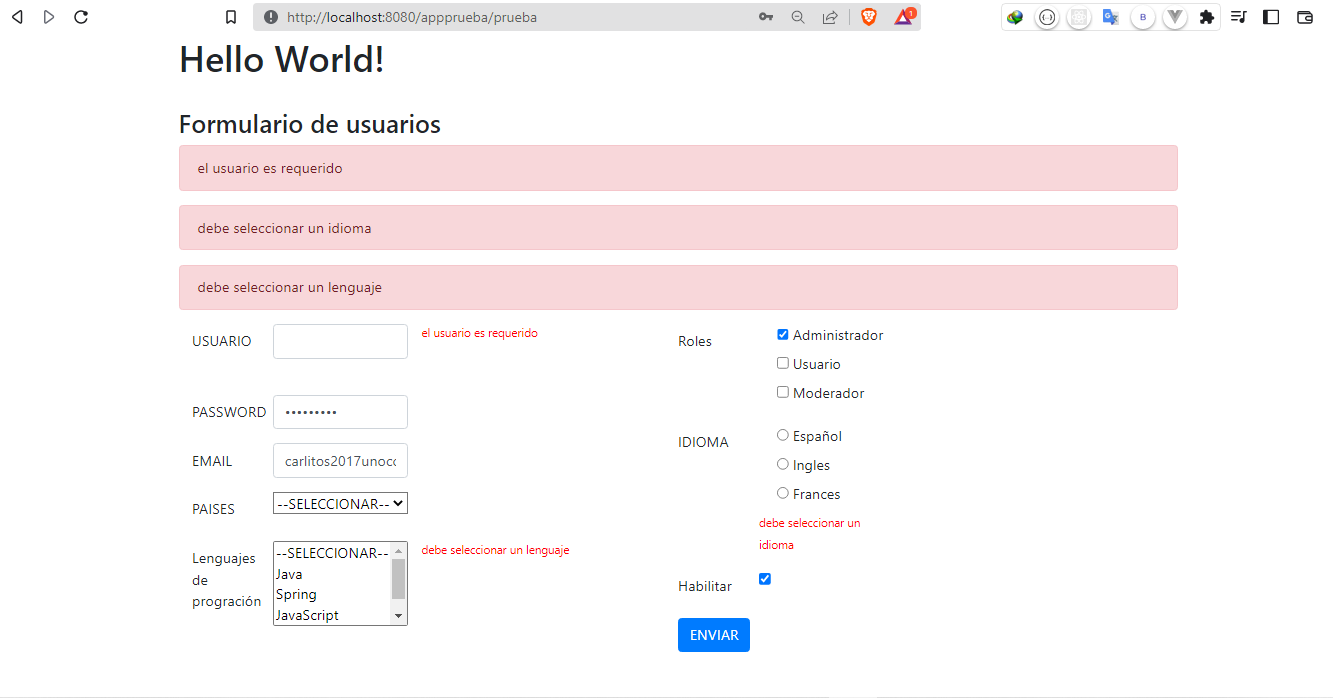Open the Vue DevTools extension icon
The height and width of the screenshot is (698, 1333).
1174,17
